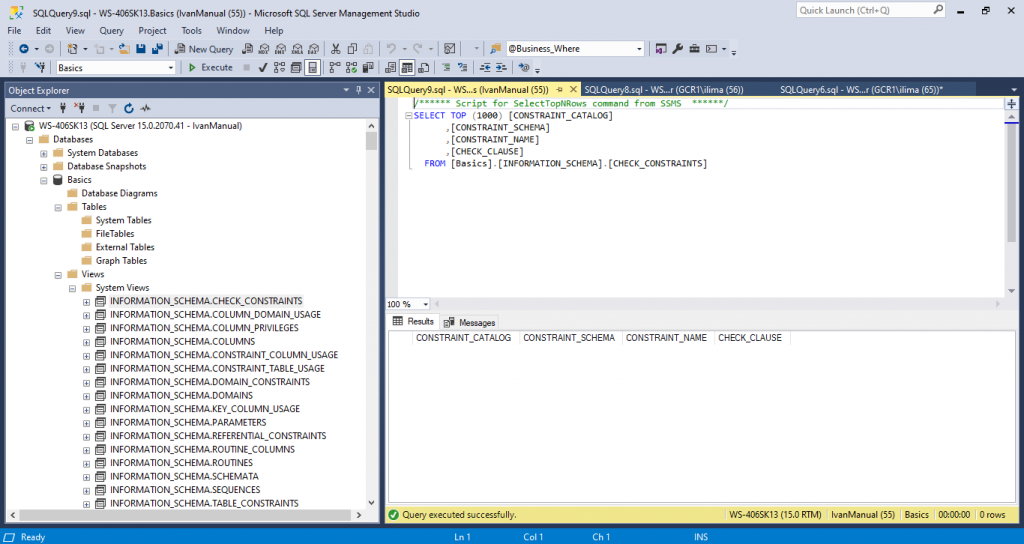This screenshot has width=1024, height=544.
Task: Click Comment Out Selected Lines icon
Action: point(446,68)
